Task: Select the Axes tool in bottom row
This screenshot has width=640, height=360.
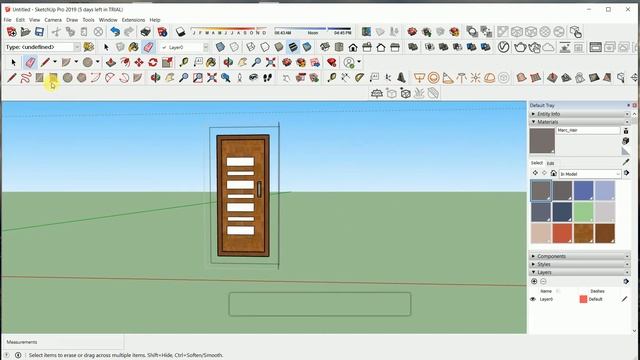Action: coord(387,78)
